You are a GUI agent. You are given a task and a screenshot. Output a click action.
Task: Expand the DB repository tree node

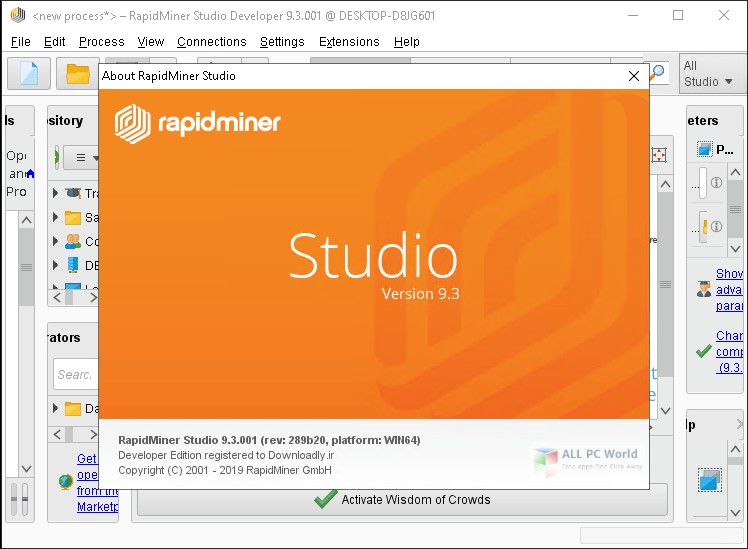tap(55, 265)
